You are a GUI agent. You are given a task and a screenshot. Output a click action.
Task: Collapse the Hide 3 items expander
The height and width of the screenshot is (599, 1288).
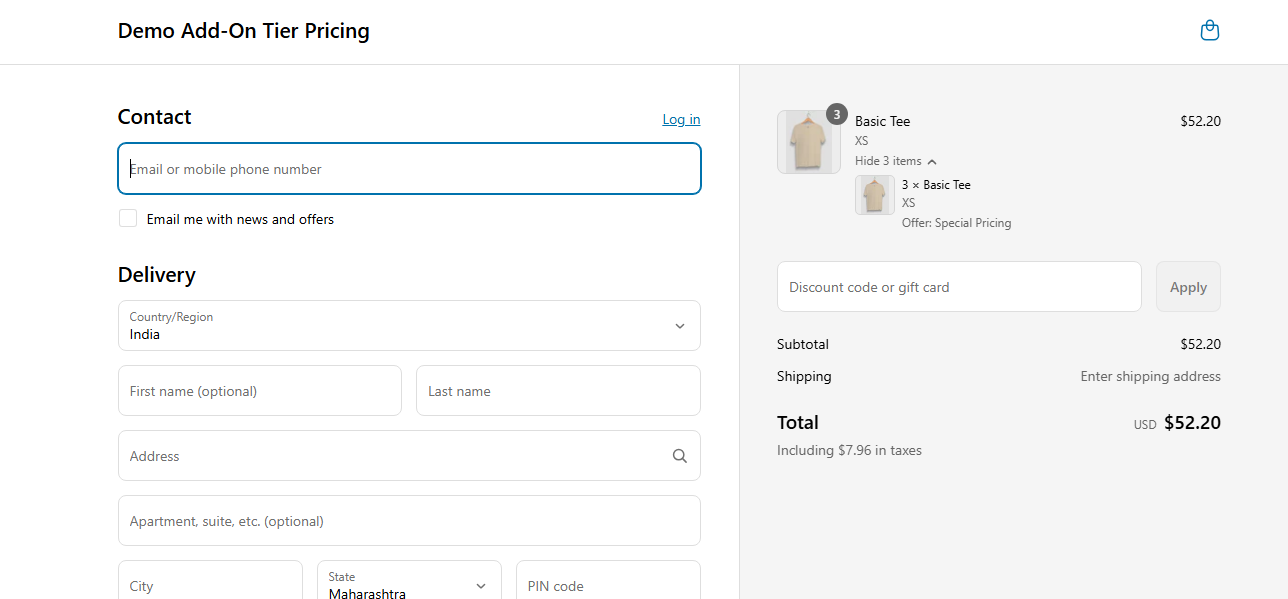895,161
